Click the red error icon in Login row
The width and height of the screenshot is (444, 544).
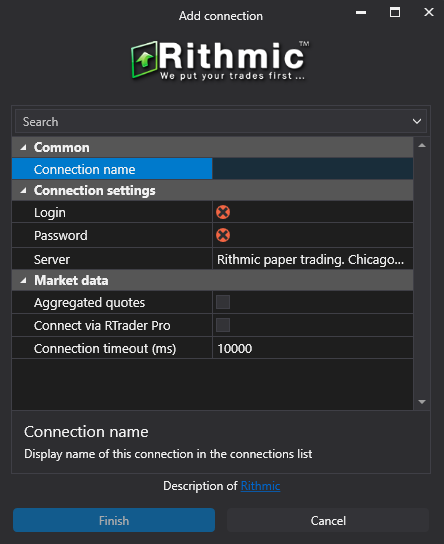[x=223, y=212]
